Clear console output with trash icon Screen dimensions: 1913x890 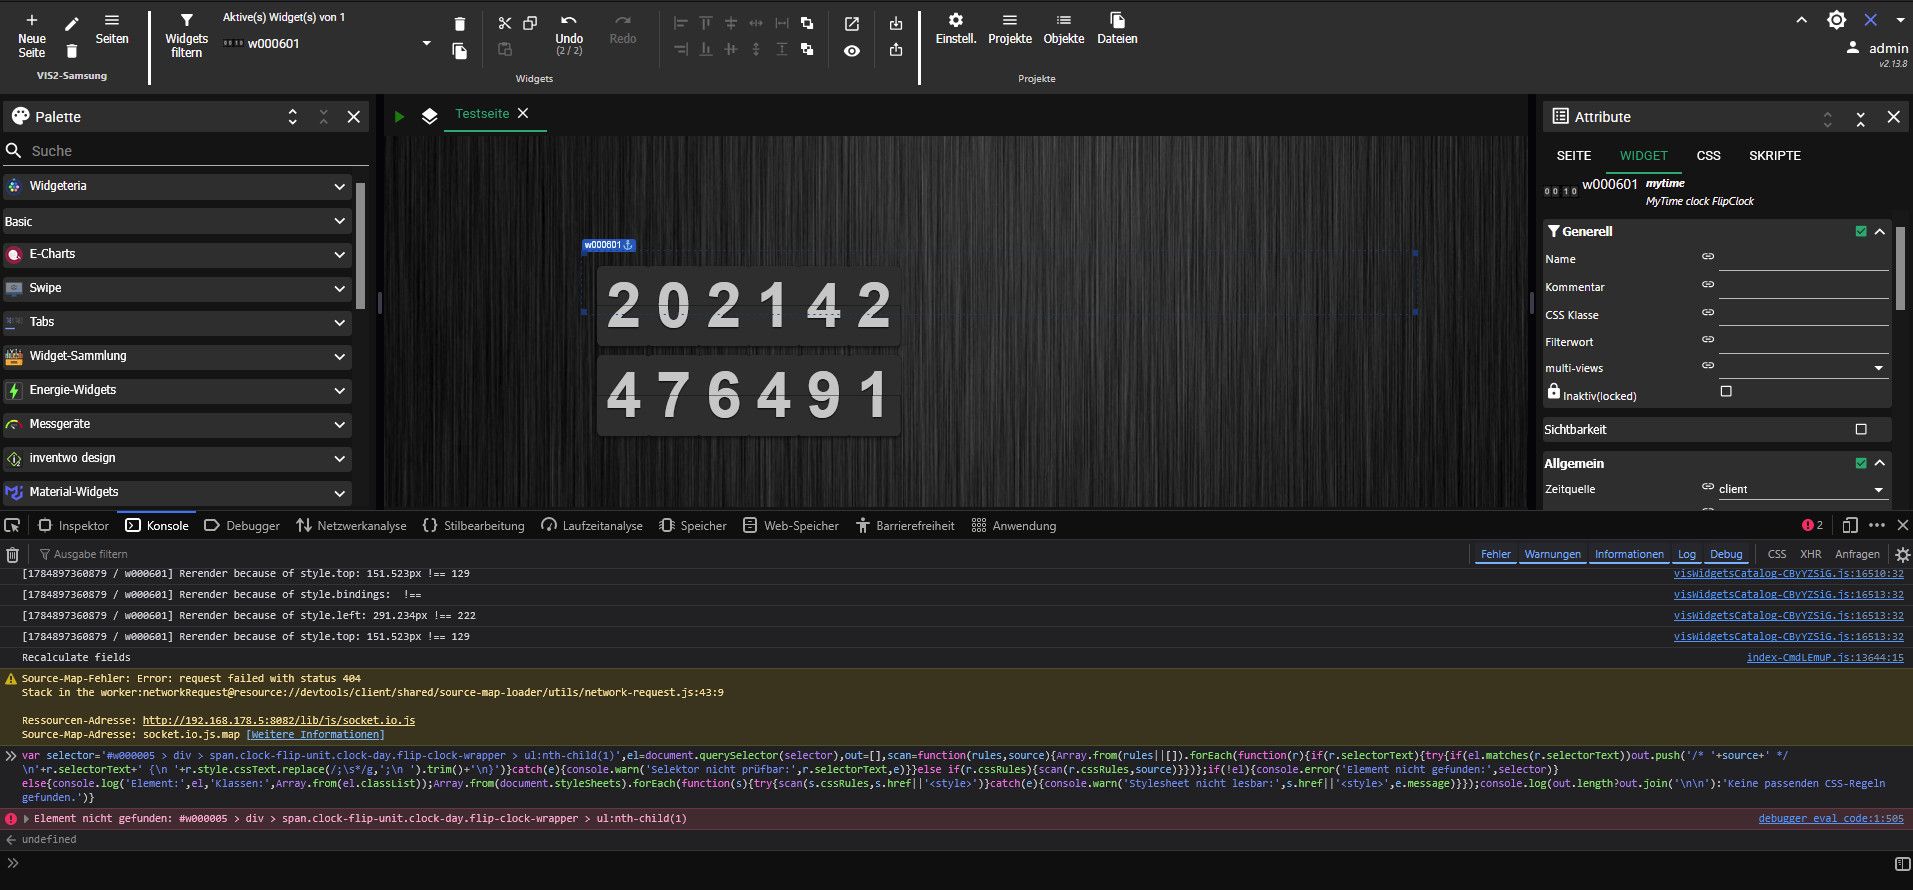(x=12, y=554)
